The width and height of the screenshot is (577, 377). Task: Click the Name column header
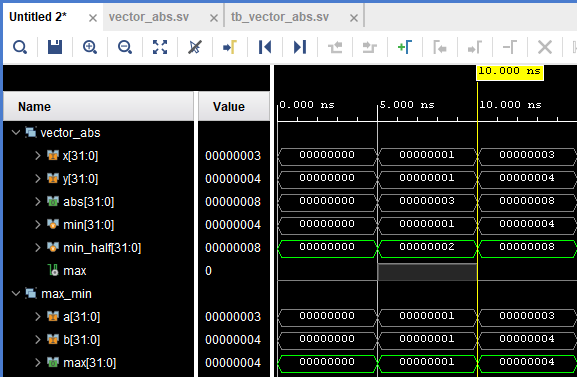click(x=99, y=106)
